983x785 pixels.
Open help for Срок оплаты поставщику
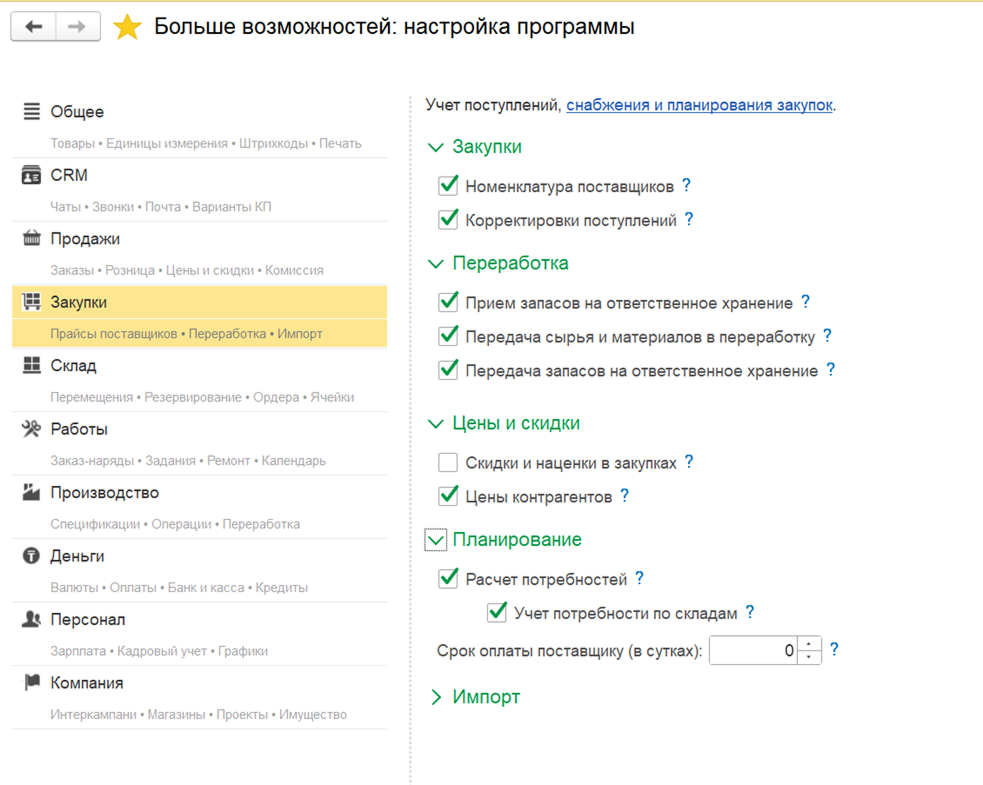834,649
